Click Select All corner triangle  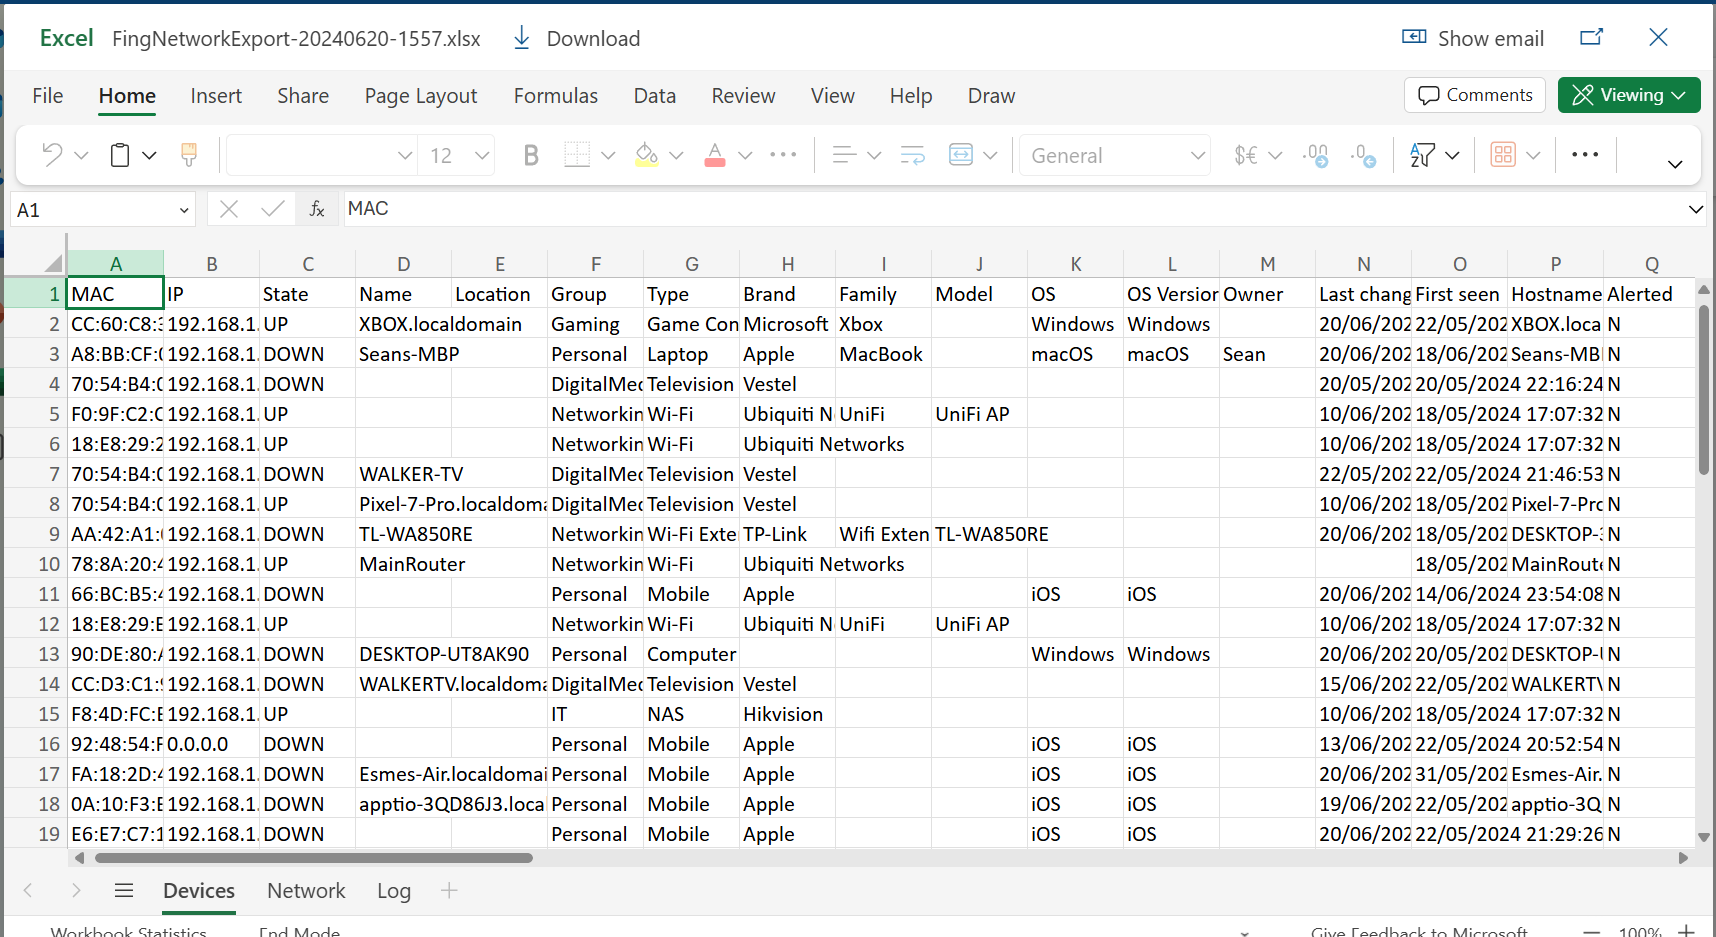click(x=54, y=264)
